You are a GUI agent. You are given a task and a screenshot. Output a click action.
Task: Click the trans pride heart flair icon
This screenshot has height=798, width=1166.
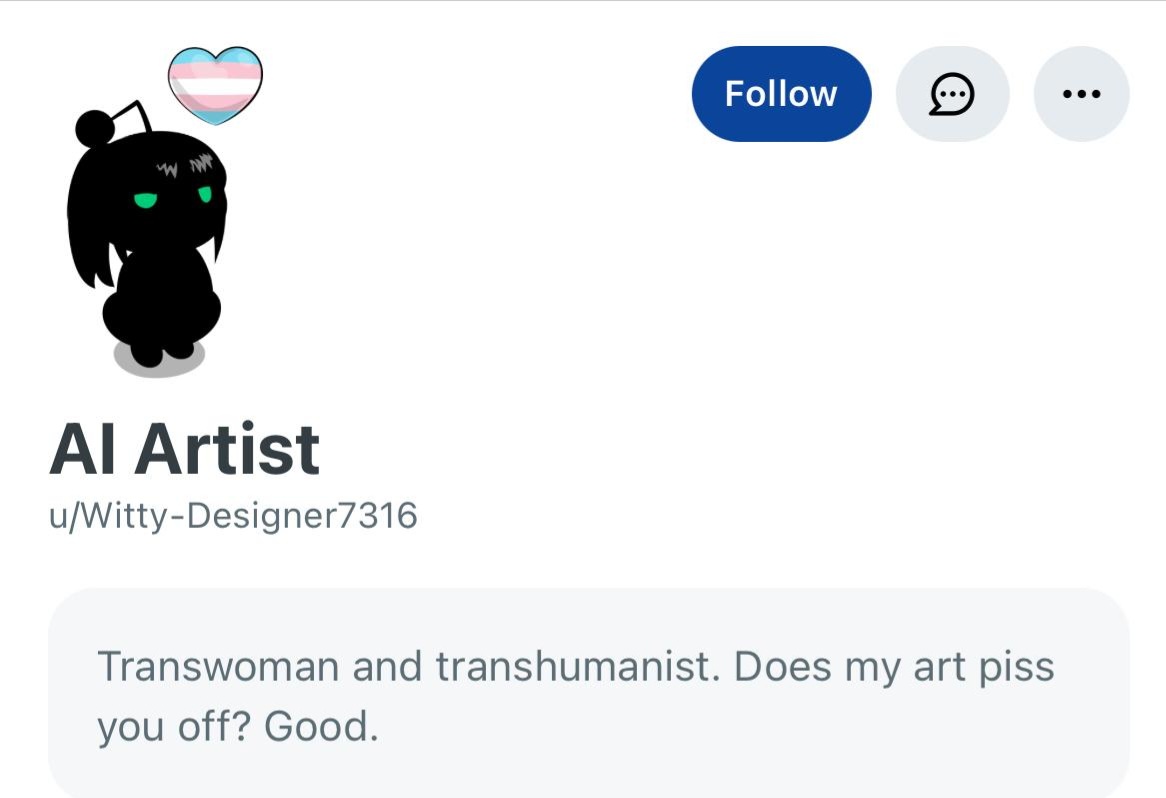pyautogui.click(x=215, y=86)
